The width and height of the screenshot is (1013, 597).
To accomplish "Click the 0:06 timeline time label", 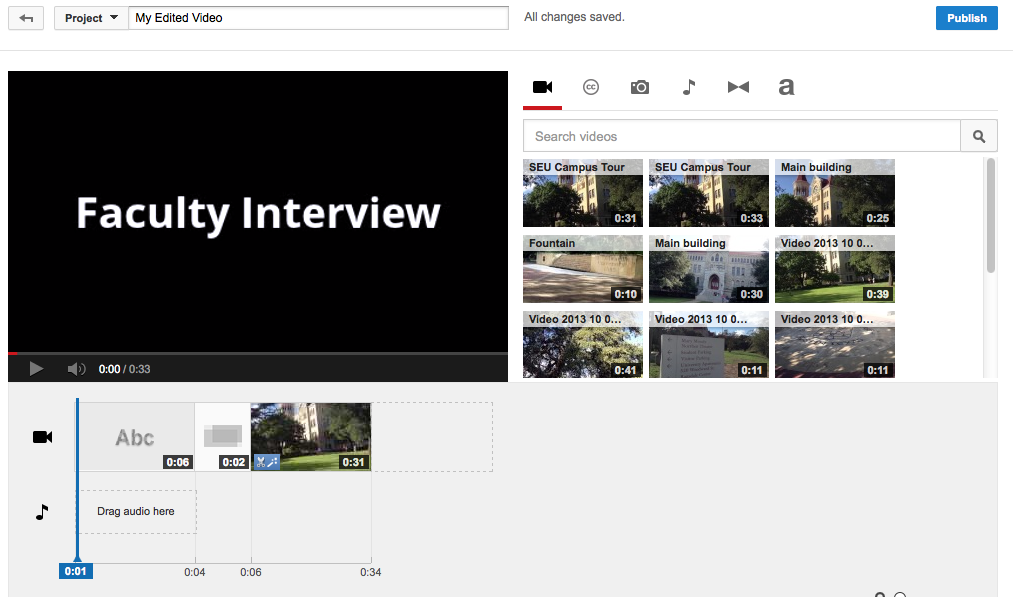I will point(251,572).
